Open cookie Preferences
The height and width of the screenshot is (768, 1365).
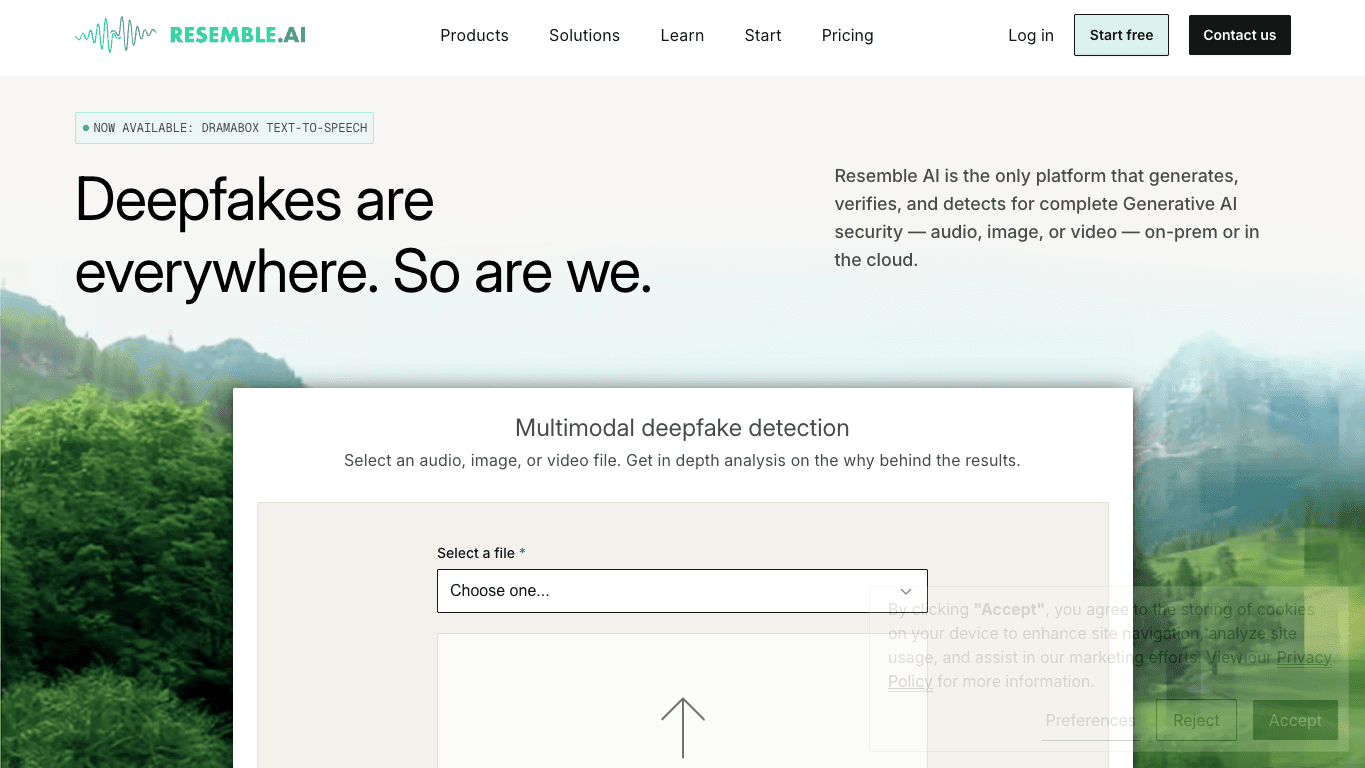pyautogui.click(x=1090, y=720)
